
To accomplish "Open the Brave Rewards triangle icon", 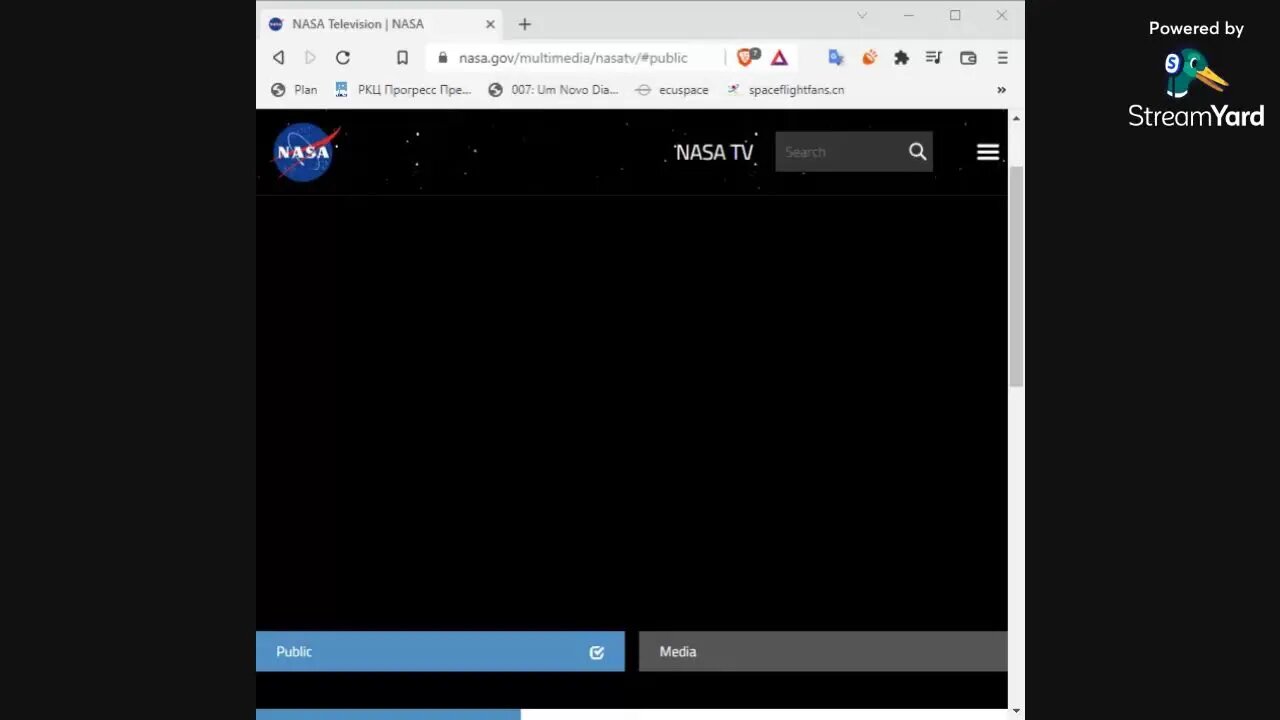I will point(779,58).
